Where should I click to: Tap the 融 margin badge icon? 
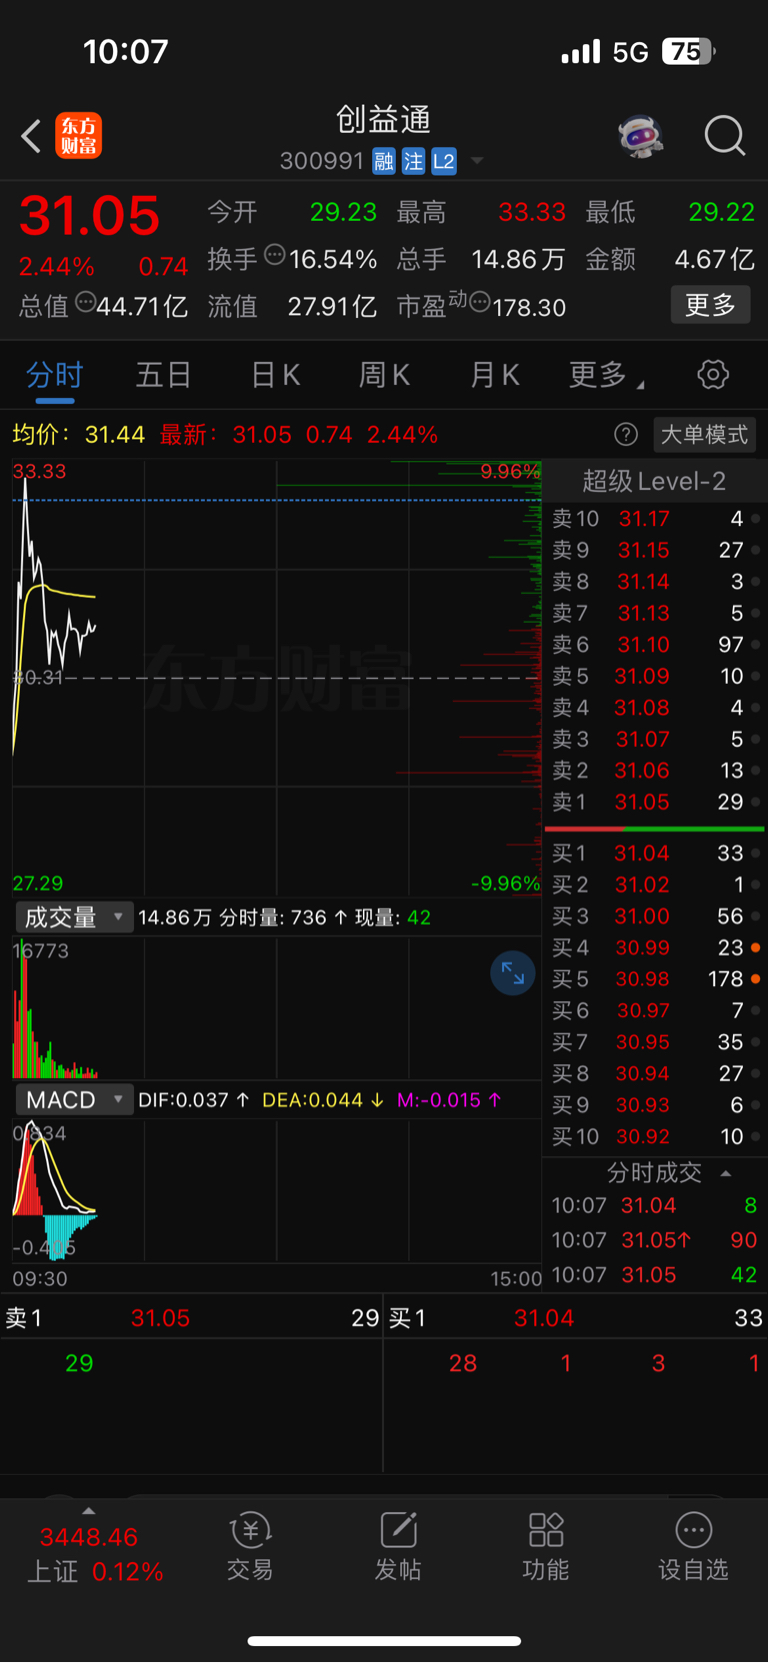(384, 161)
